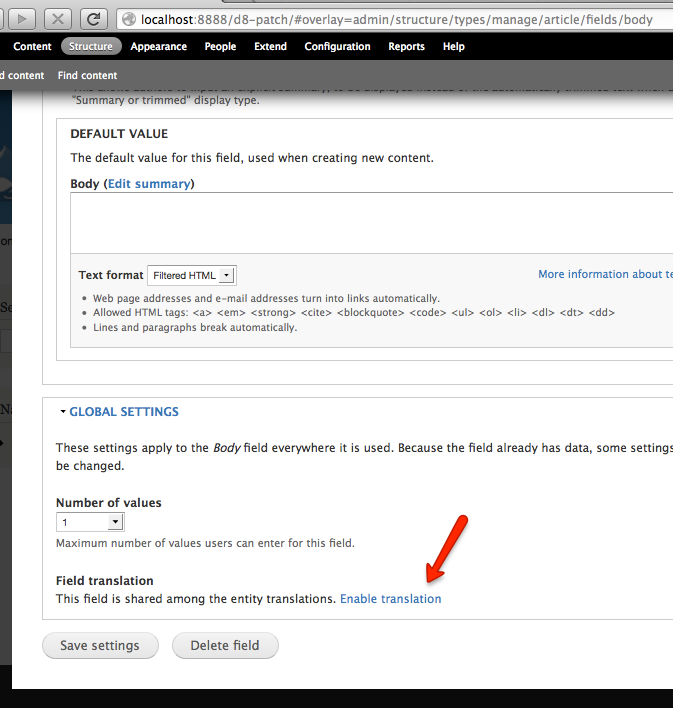Collapse the Global Settings fieldset
The height and width of the screenshot is (708, 673).
pos(124,412)
